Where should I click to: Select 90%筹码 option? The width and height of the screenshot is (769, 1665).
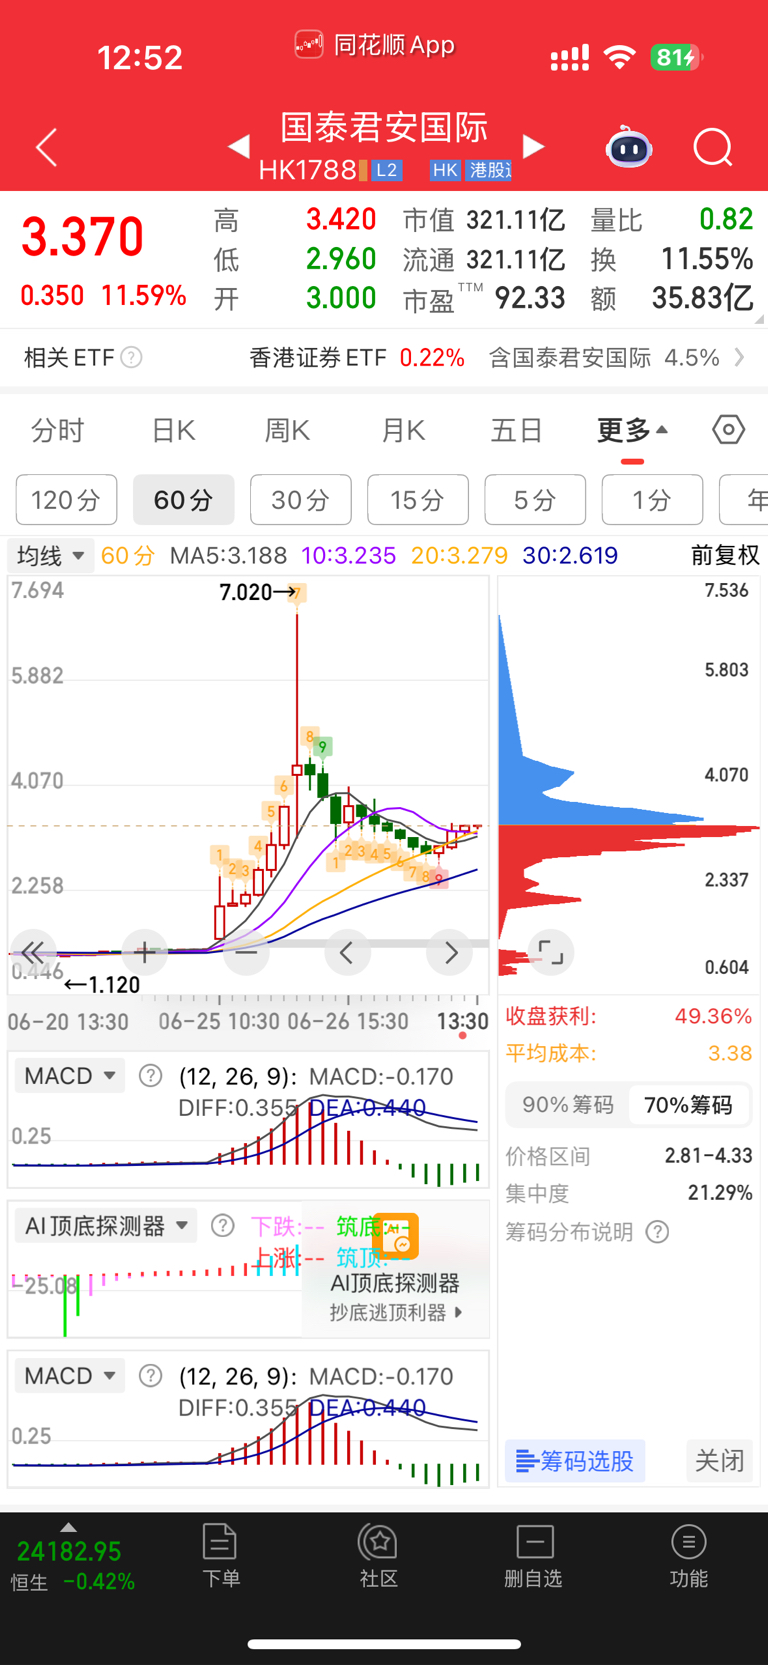pos(568,1104)
